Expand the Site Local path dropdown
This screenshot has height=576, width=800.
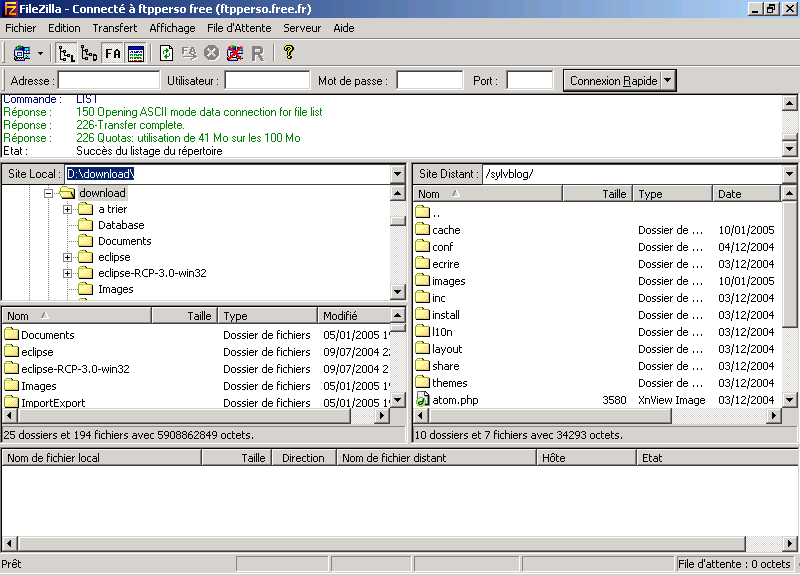(x=398, y=174)
